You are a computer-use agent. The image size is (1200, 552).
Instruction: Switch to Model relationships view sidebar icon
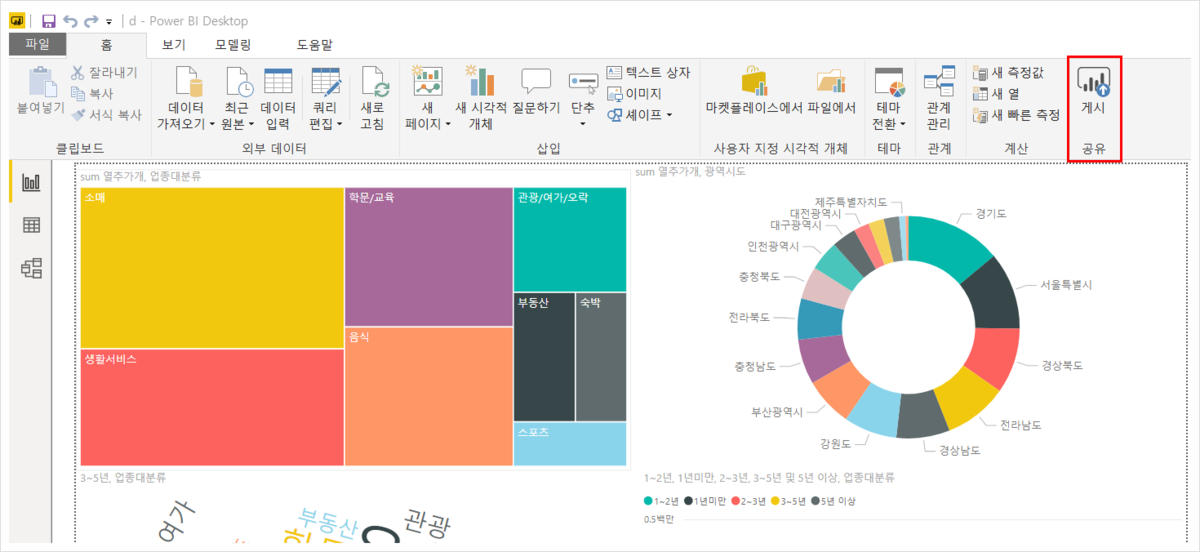32,267
